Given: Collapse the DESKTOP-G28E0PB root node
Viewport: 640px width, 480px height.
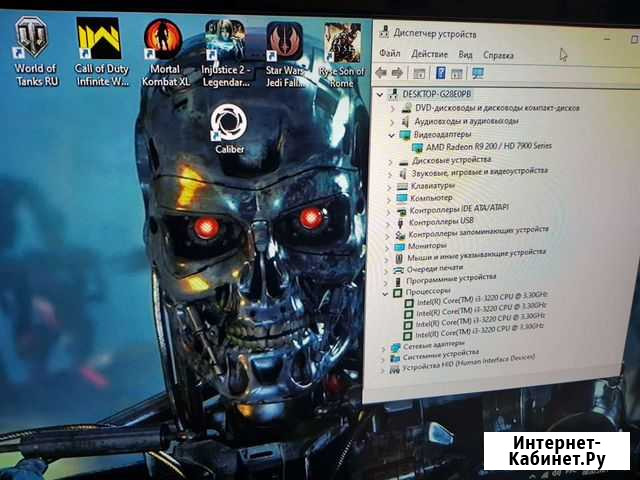Looking at the screenshot, I should [x=380, y=95].
